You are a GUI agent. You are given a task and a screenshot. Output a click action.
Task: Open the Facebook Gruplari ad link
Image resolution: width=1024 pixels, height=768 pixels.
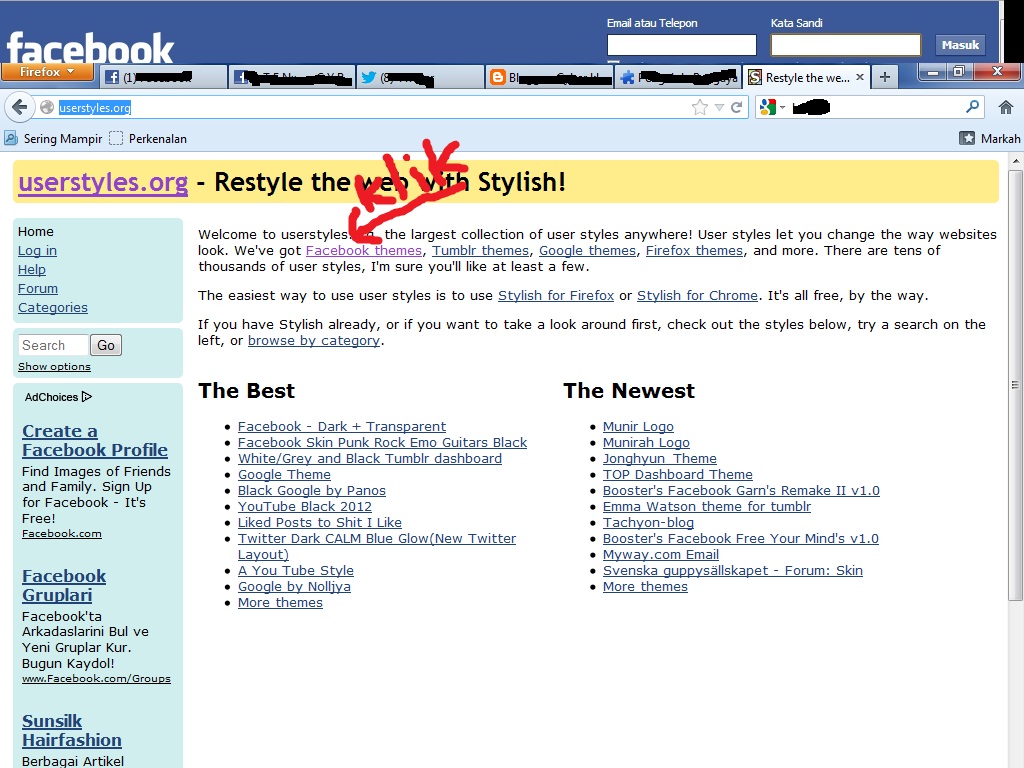[64, 585]
